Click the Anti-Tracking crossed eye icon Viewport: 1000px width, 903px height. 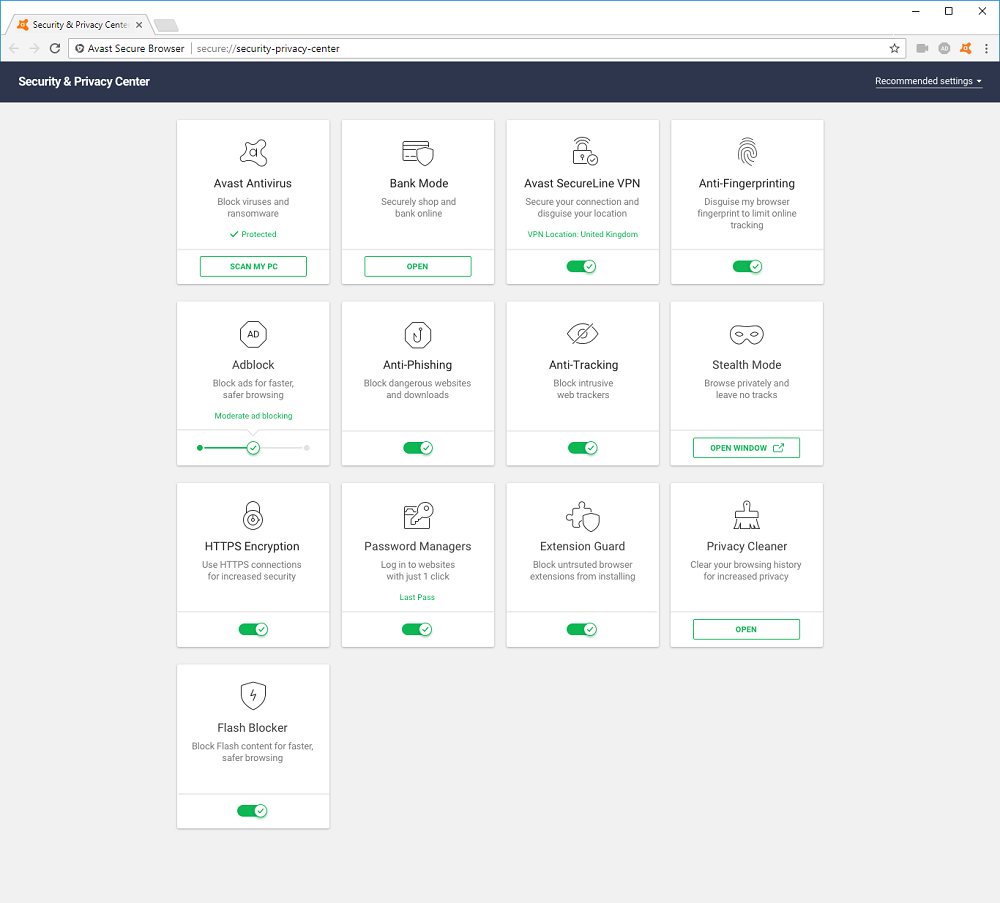pyautogui.click(x=582, y=333)
